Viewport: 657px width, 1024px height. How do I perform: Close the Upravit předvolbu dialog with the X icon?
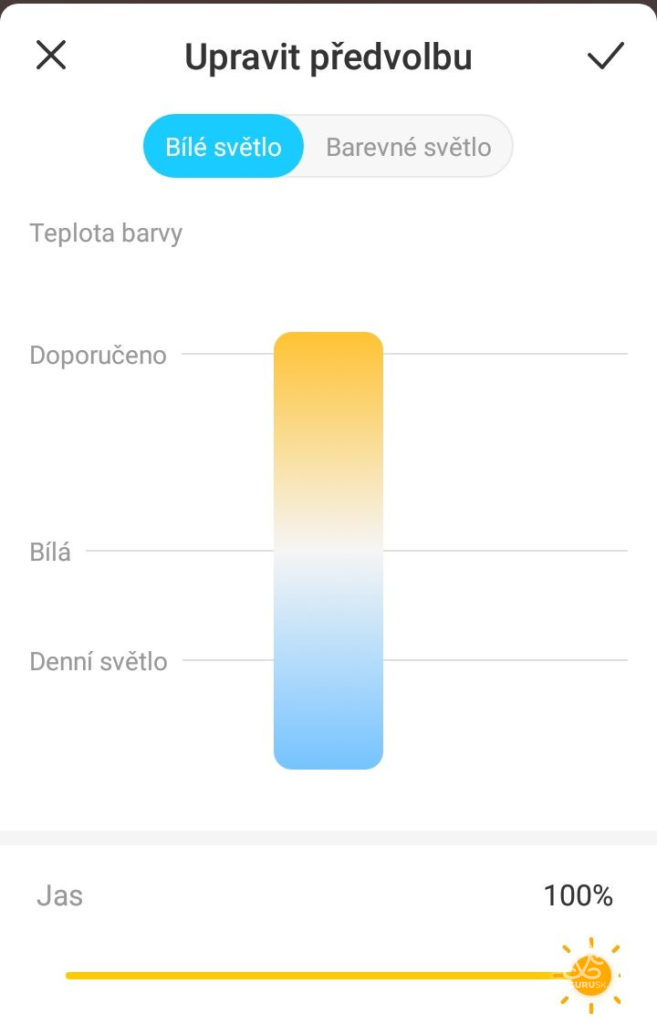pos(51,55)
